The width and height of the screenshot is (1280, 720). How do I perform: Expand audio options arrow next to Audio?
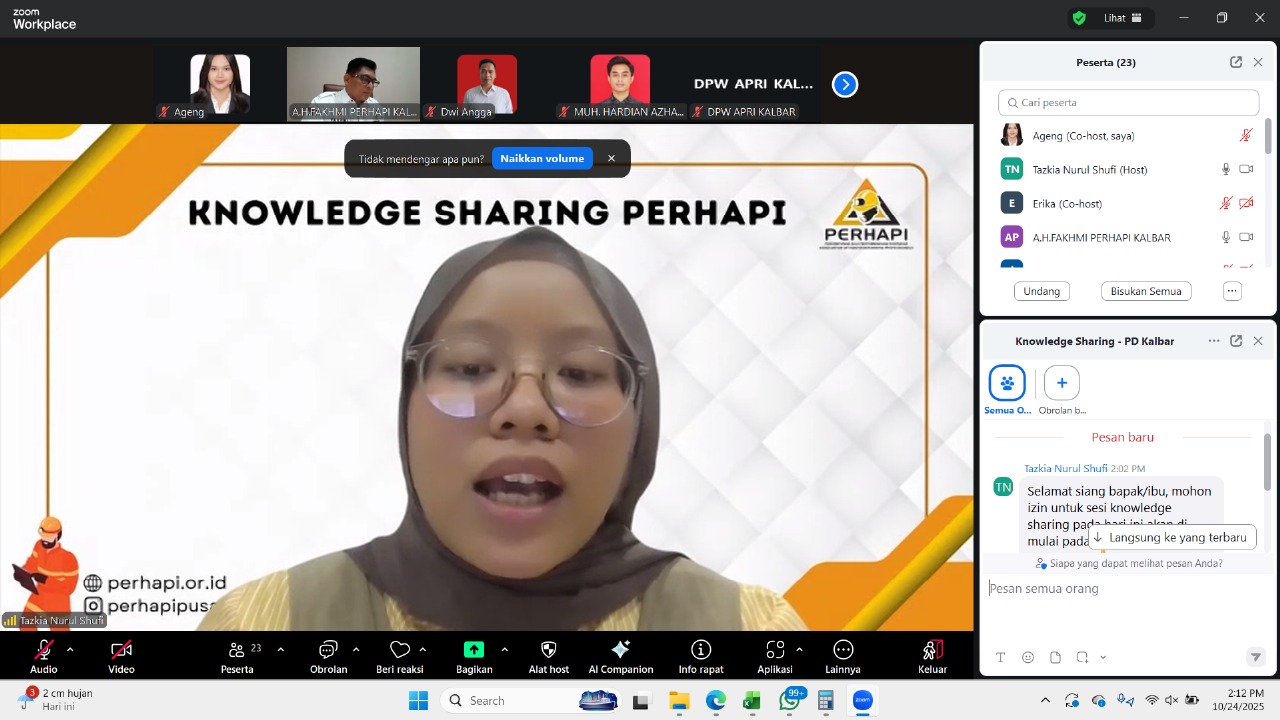coord(70,650)
